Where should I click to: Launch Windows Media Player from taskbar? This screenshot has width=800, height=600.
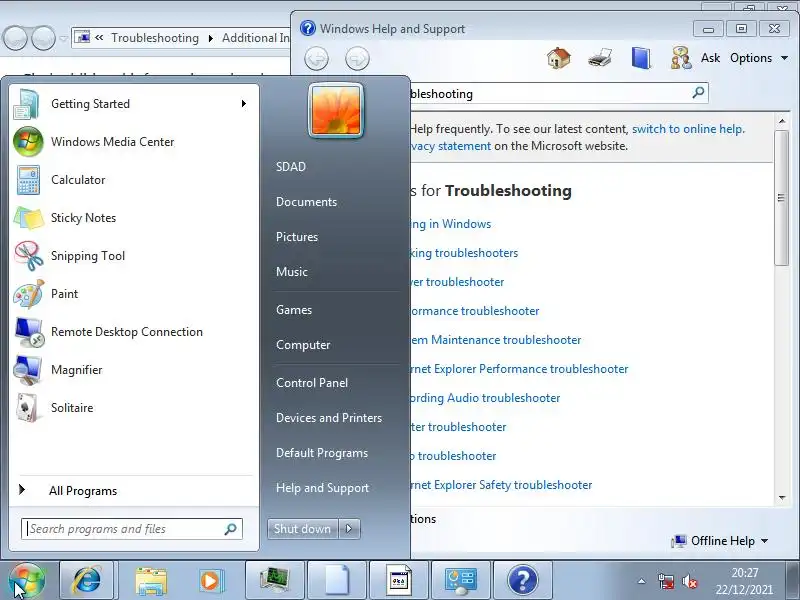point(210,580)
